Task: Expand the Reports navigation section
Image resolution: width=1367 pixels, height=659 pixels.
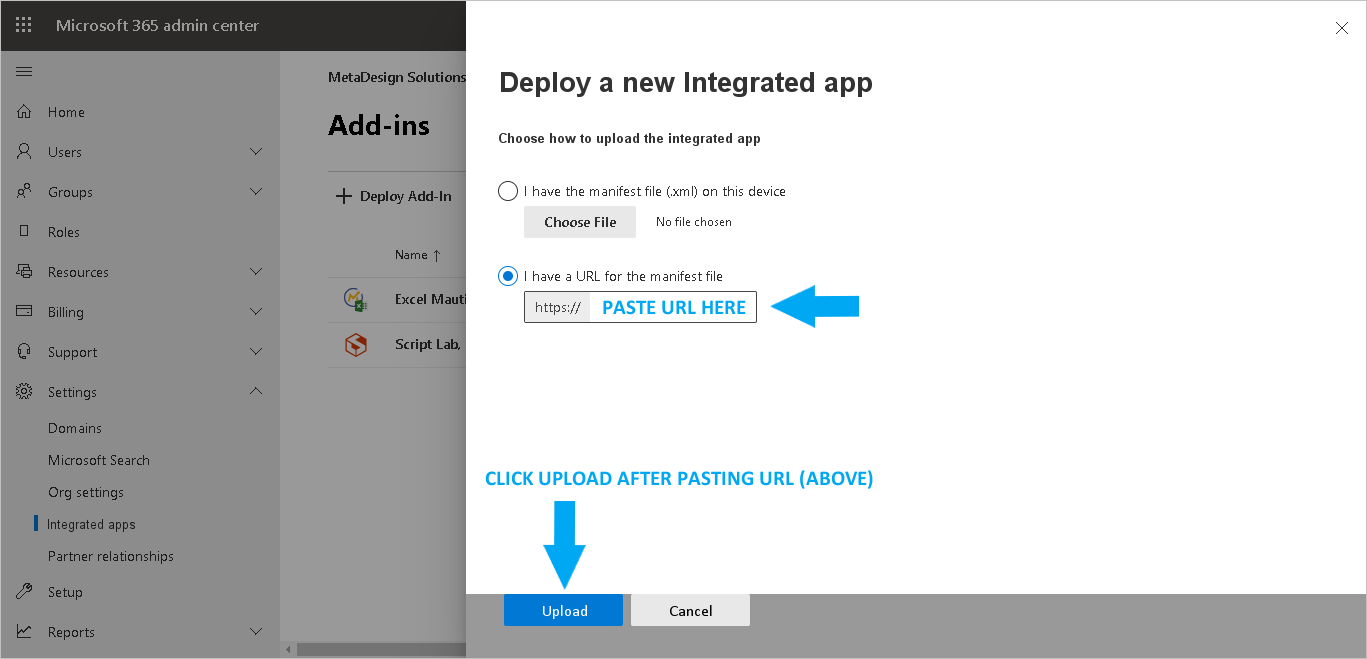Action: [256, 632]
